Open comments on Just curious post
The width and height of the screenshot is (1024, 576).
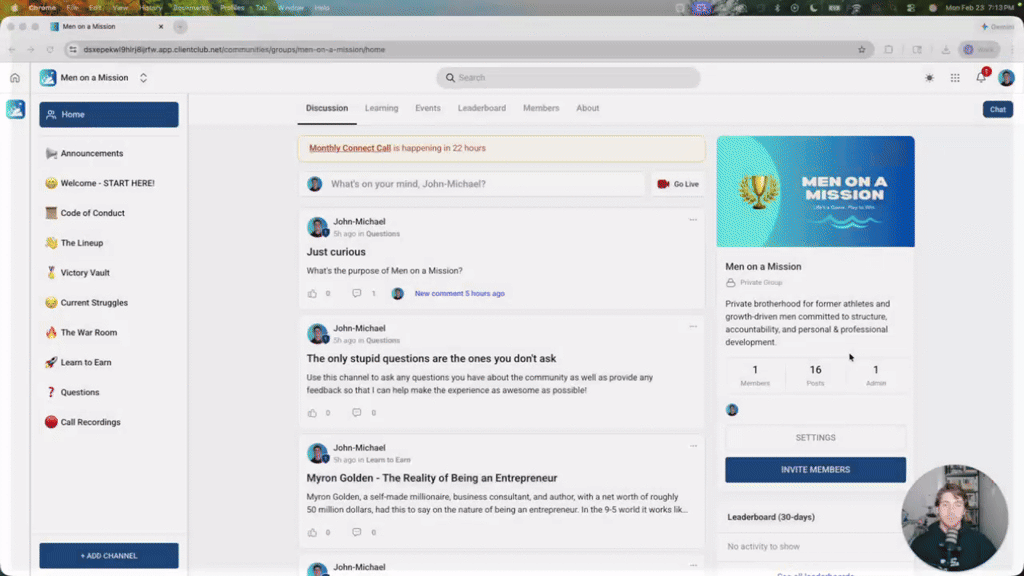pyautogui.click(x=357, y=294)
